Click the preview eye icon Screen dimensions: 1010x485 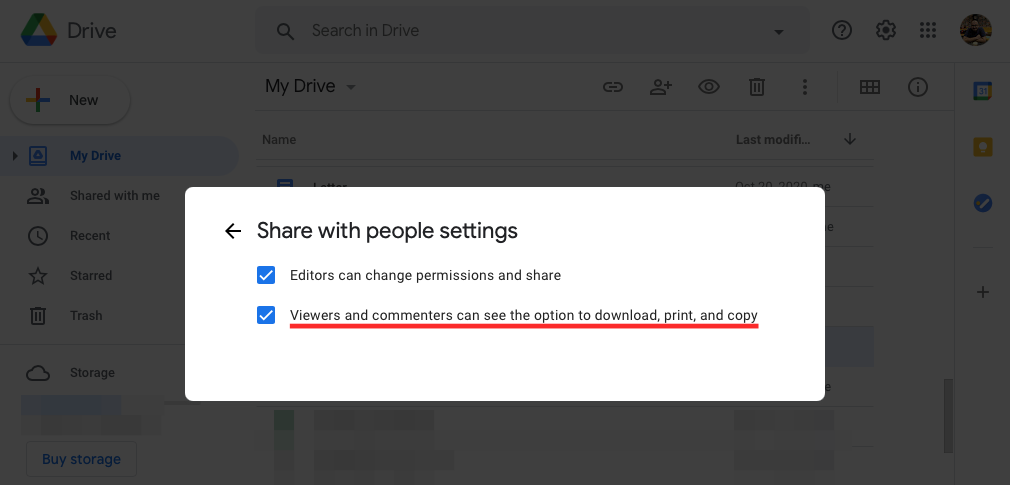point(709,87)
